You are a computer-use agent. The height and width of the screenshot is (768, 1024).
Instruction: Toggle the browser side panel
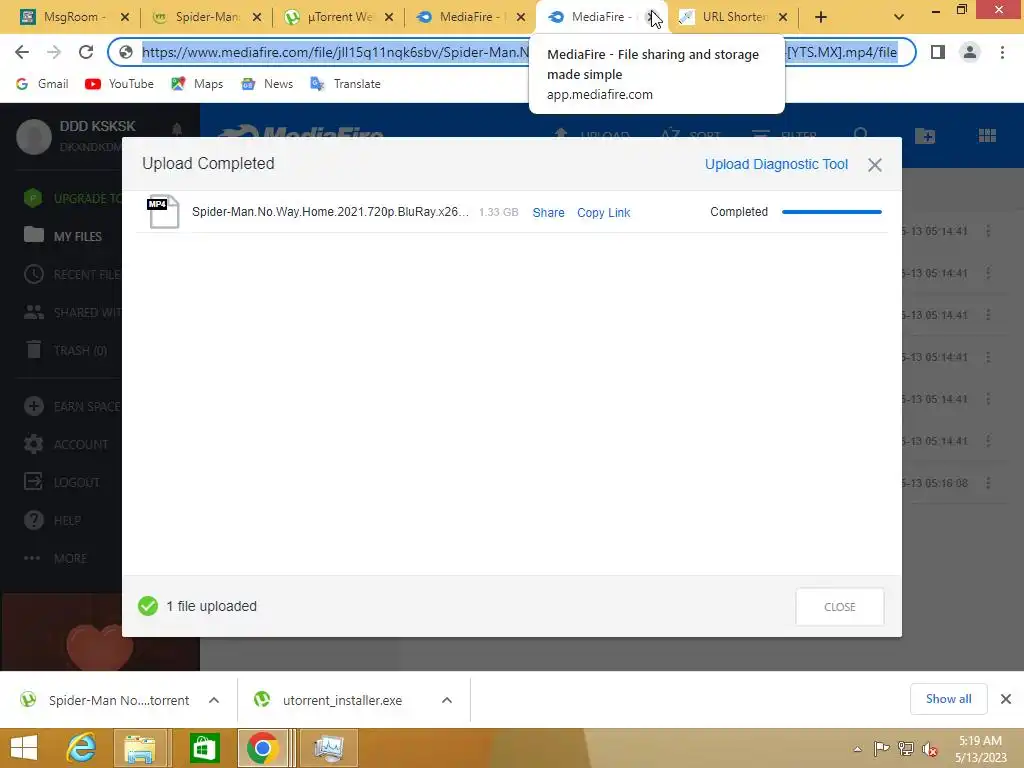pos(938,52)
